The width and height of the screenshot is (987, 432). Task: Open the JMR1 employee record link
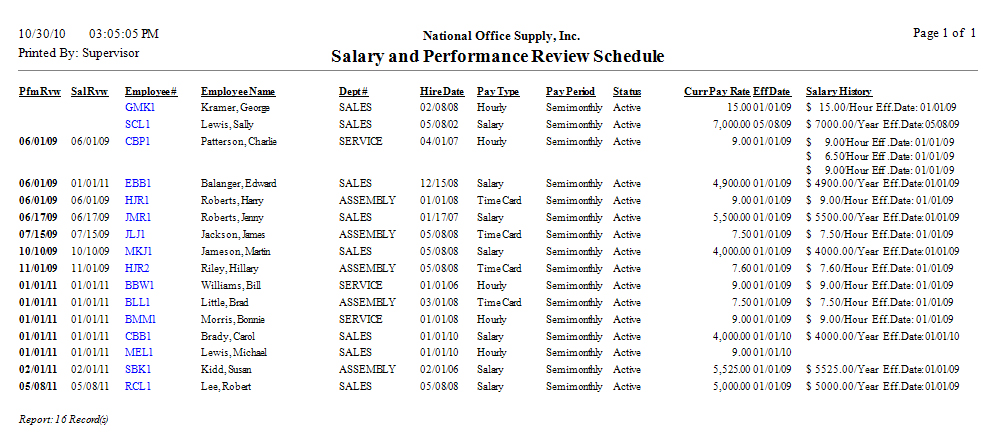click(138, 217)
